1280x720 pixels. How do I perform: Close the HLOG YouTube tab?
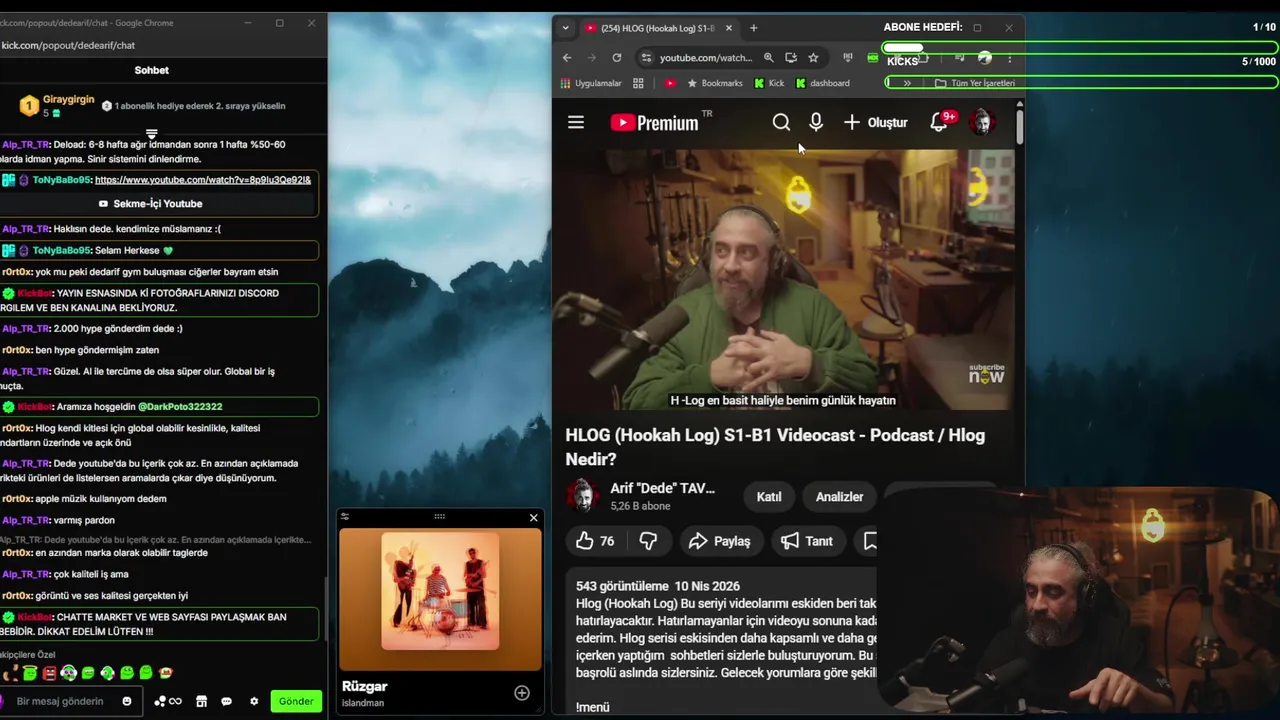click(x=729, y=28)
